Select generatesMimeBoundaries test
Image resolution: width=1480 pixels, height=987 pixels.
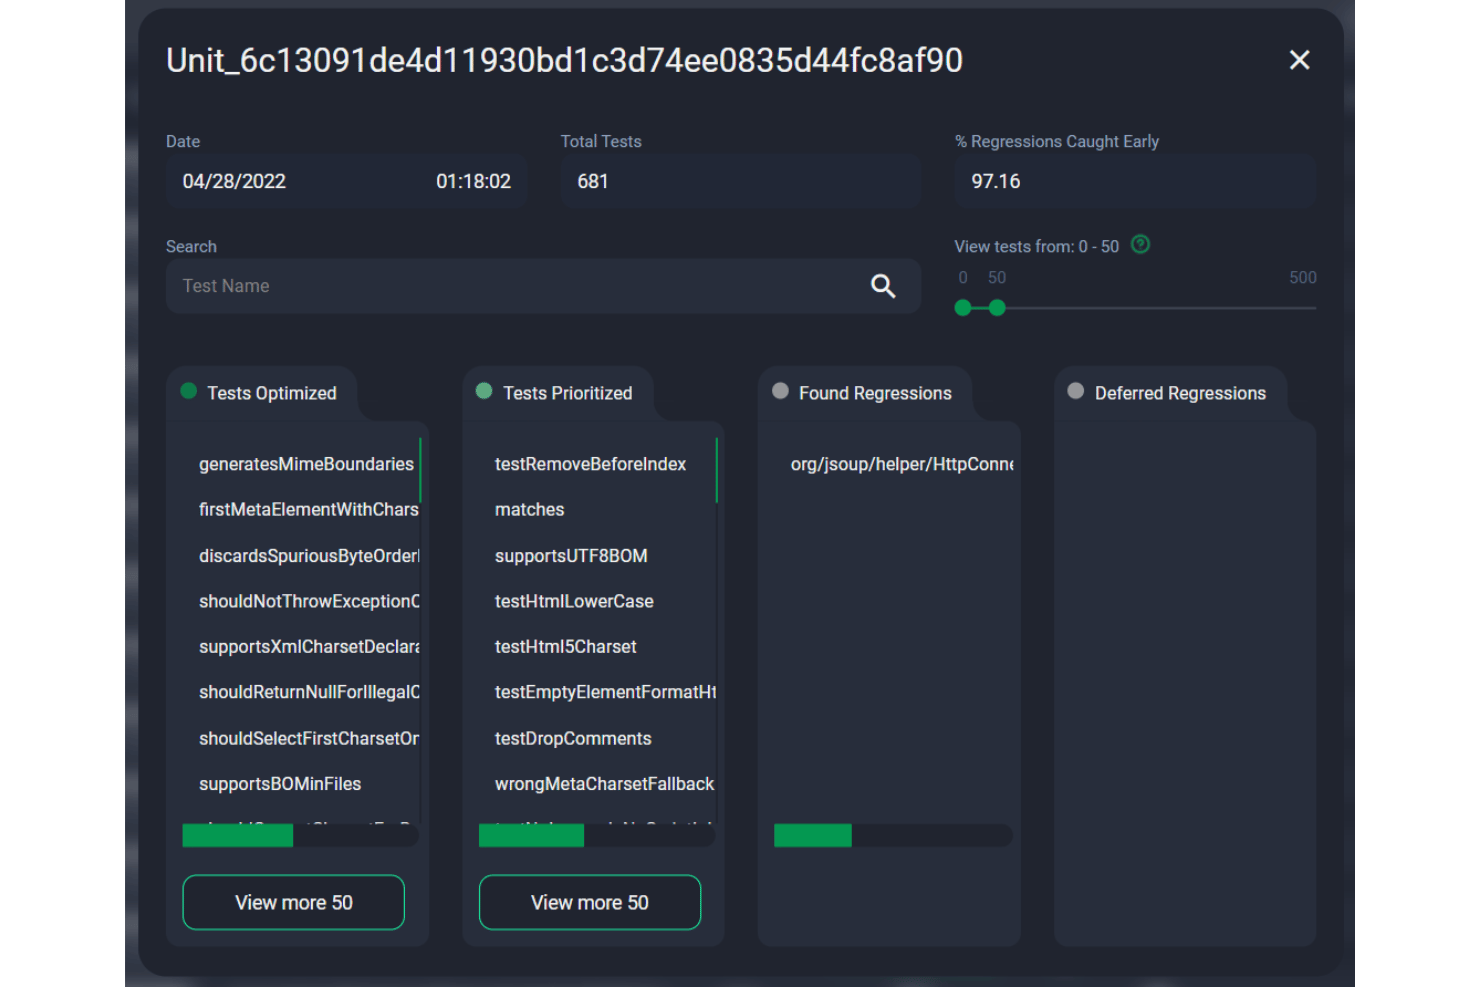[x=306, y=464]
